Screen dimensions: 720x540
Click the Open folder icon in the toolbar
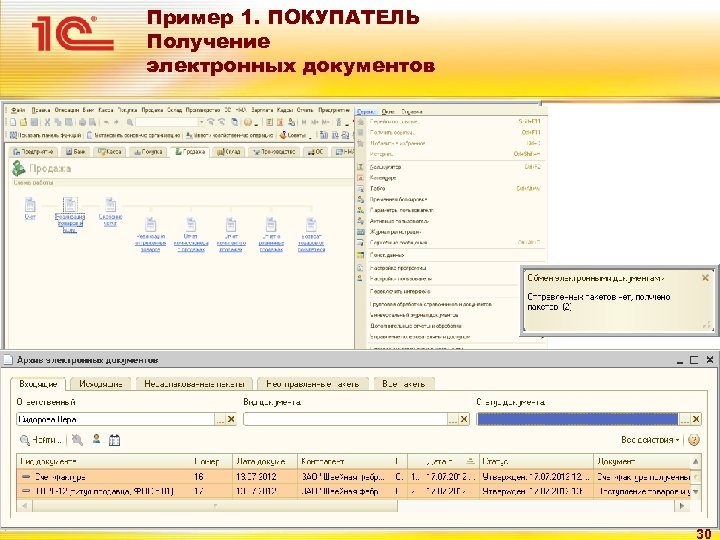point(23,122)
